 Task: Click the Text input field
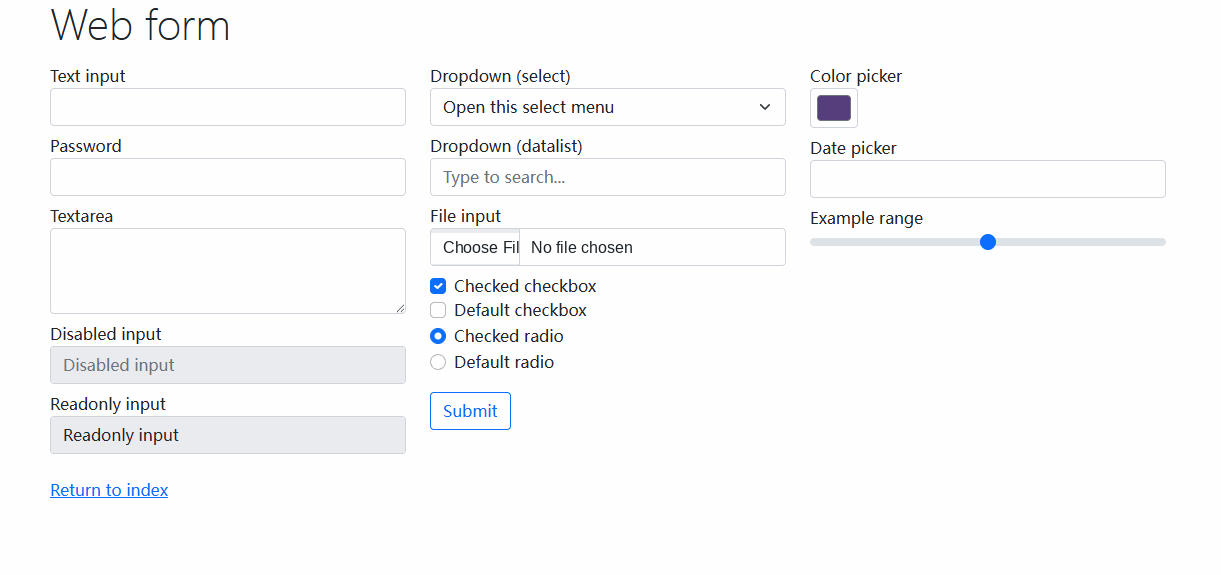(x=228, y=107)
